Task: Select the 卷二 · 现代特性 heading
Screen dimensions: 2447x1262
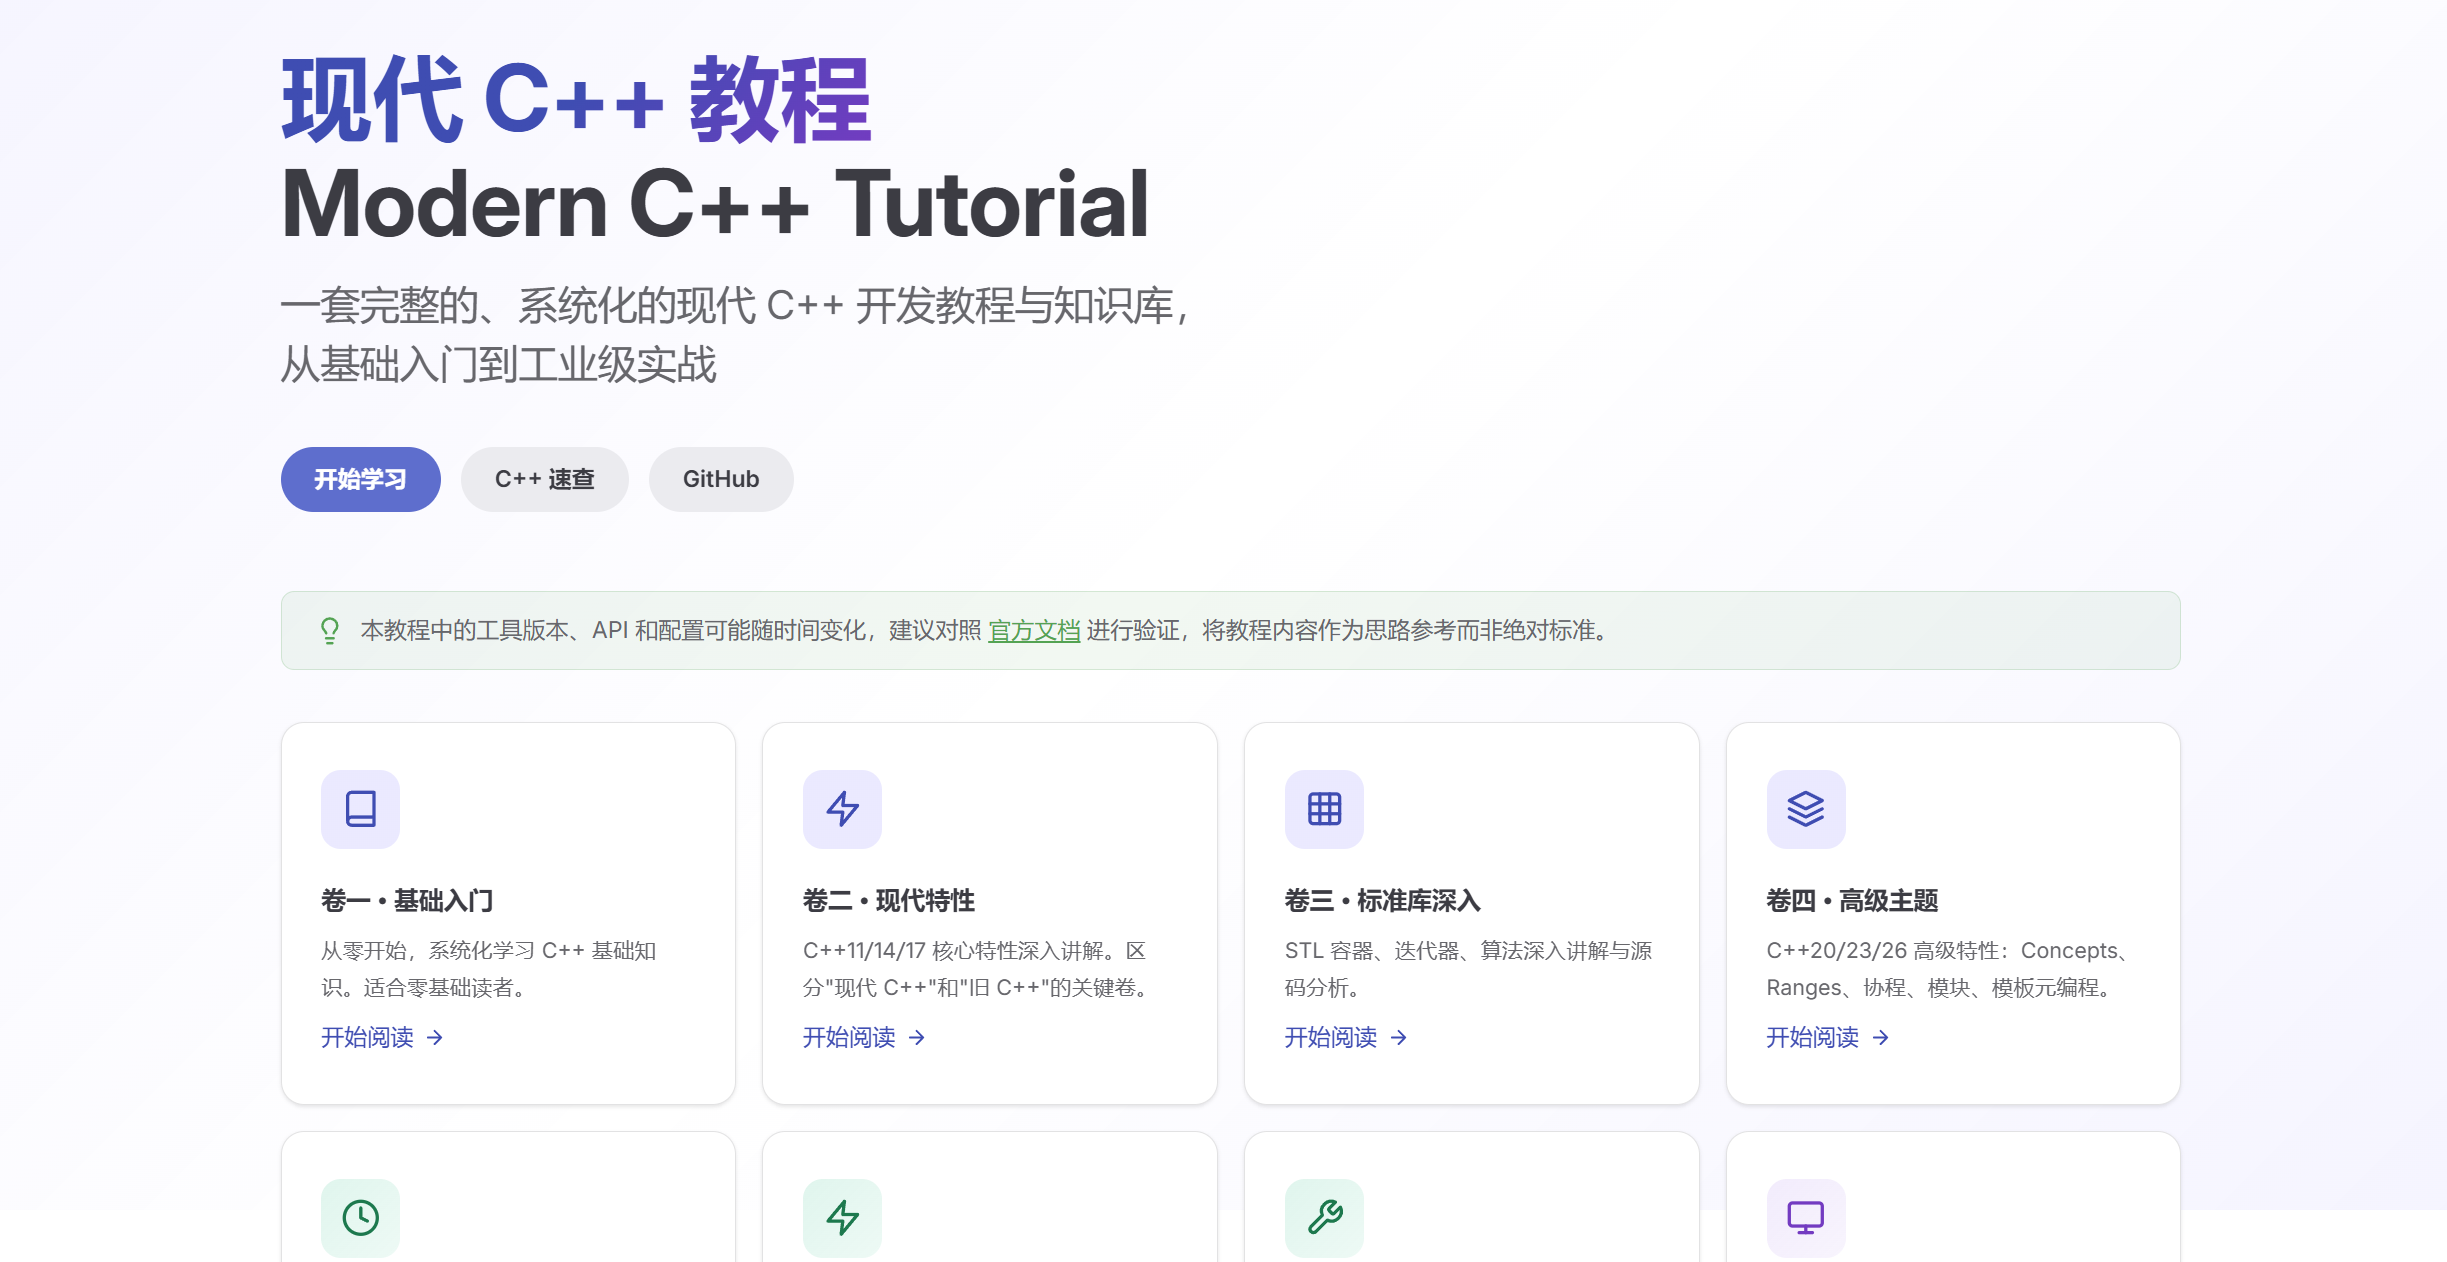Action: coord(889,901)
